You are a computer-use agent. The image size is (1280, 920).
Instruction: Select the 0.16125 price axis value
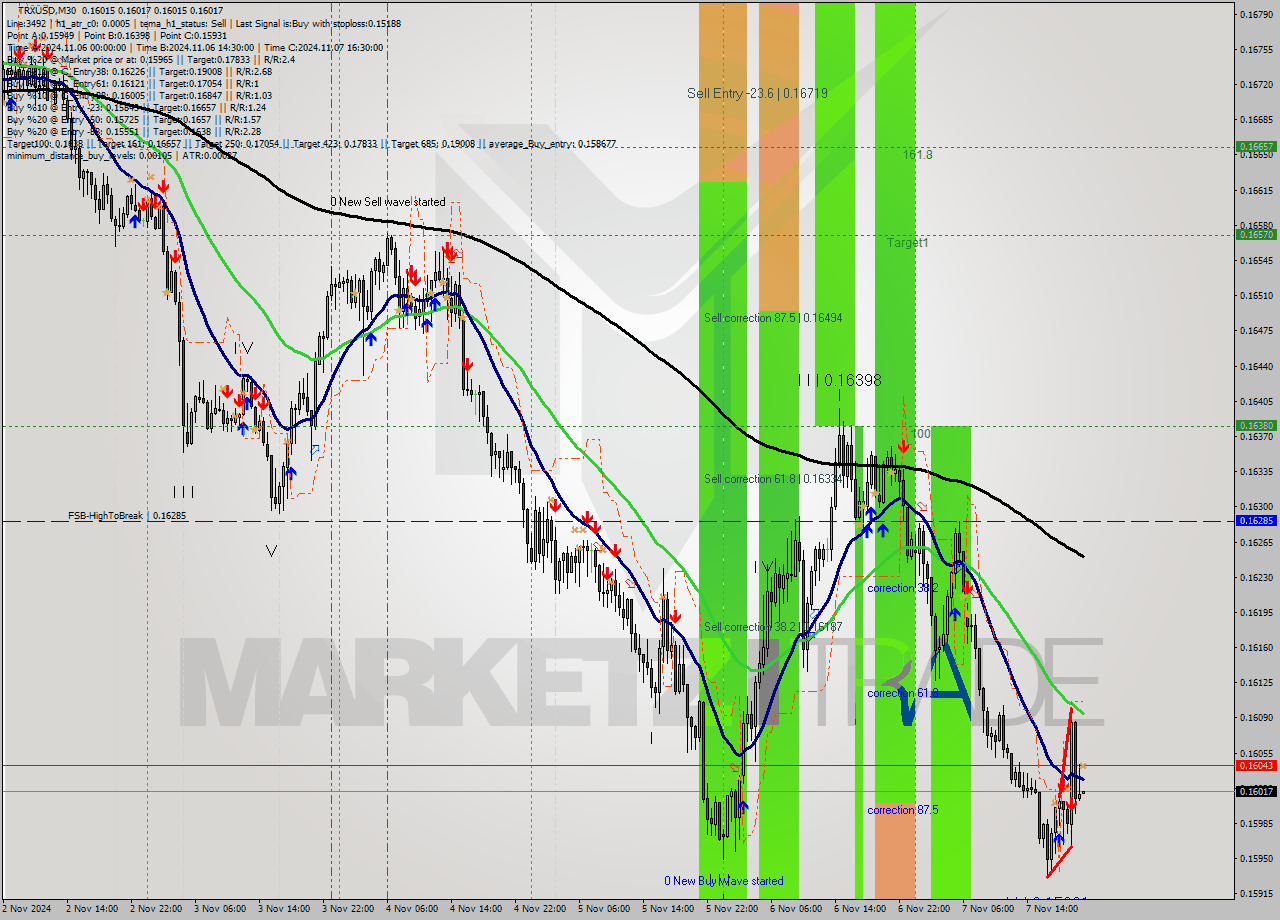coord(1257,682)
